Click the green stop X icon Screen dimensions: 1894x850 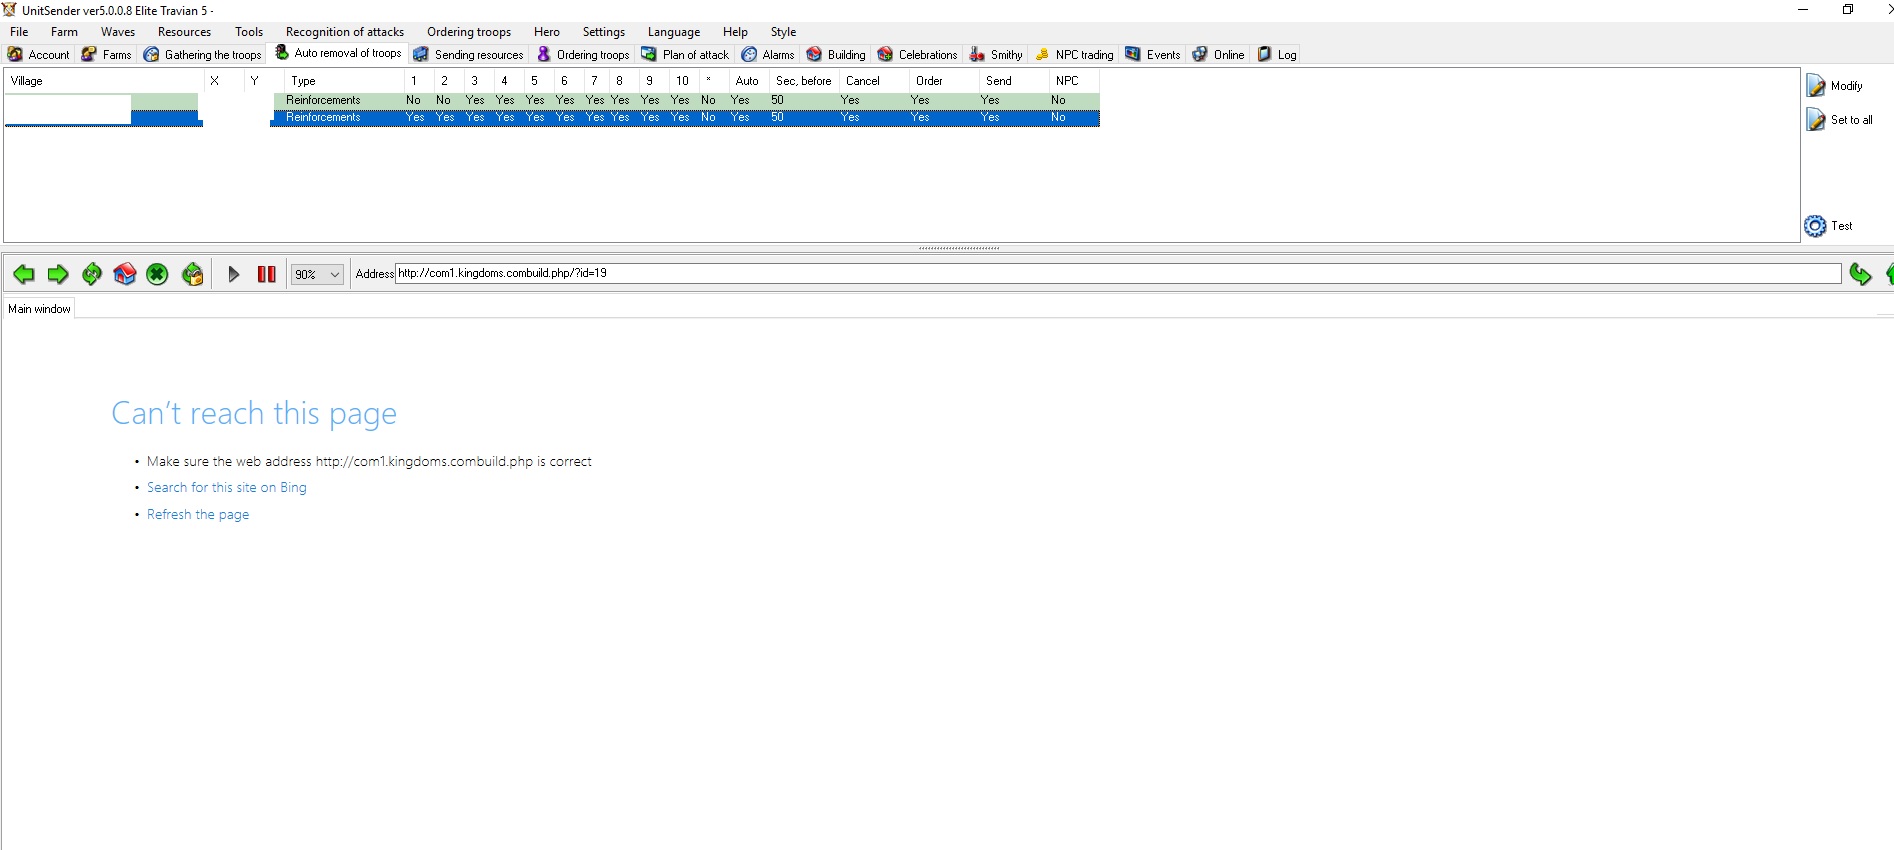point(157,274)
